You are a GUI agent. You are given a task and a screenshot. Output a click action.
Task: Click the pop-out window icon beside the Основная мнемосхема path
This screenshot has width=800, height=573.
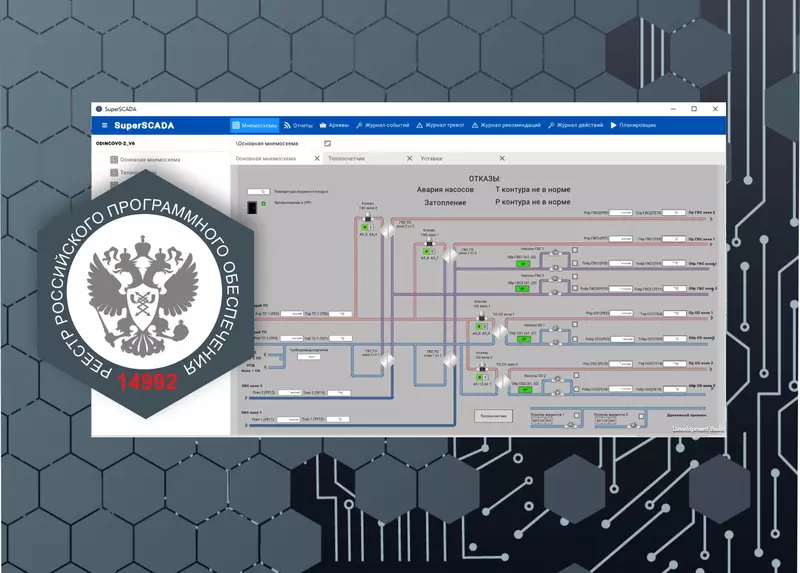[x=328, y=144]
